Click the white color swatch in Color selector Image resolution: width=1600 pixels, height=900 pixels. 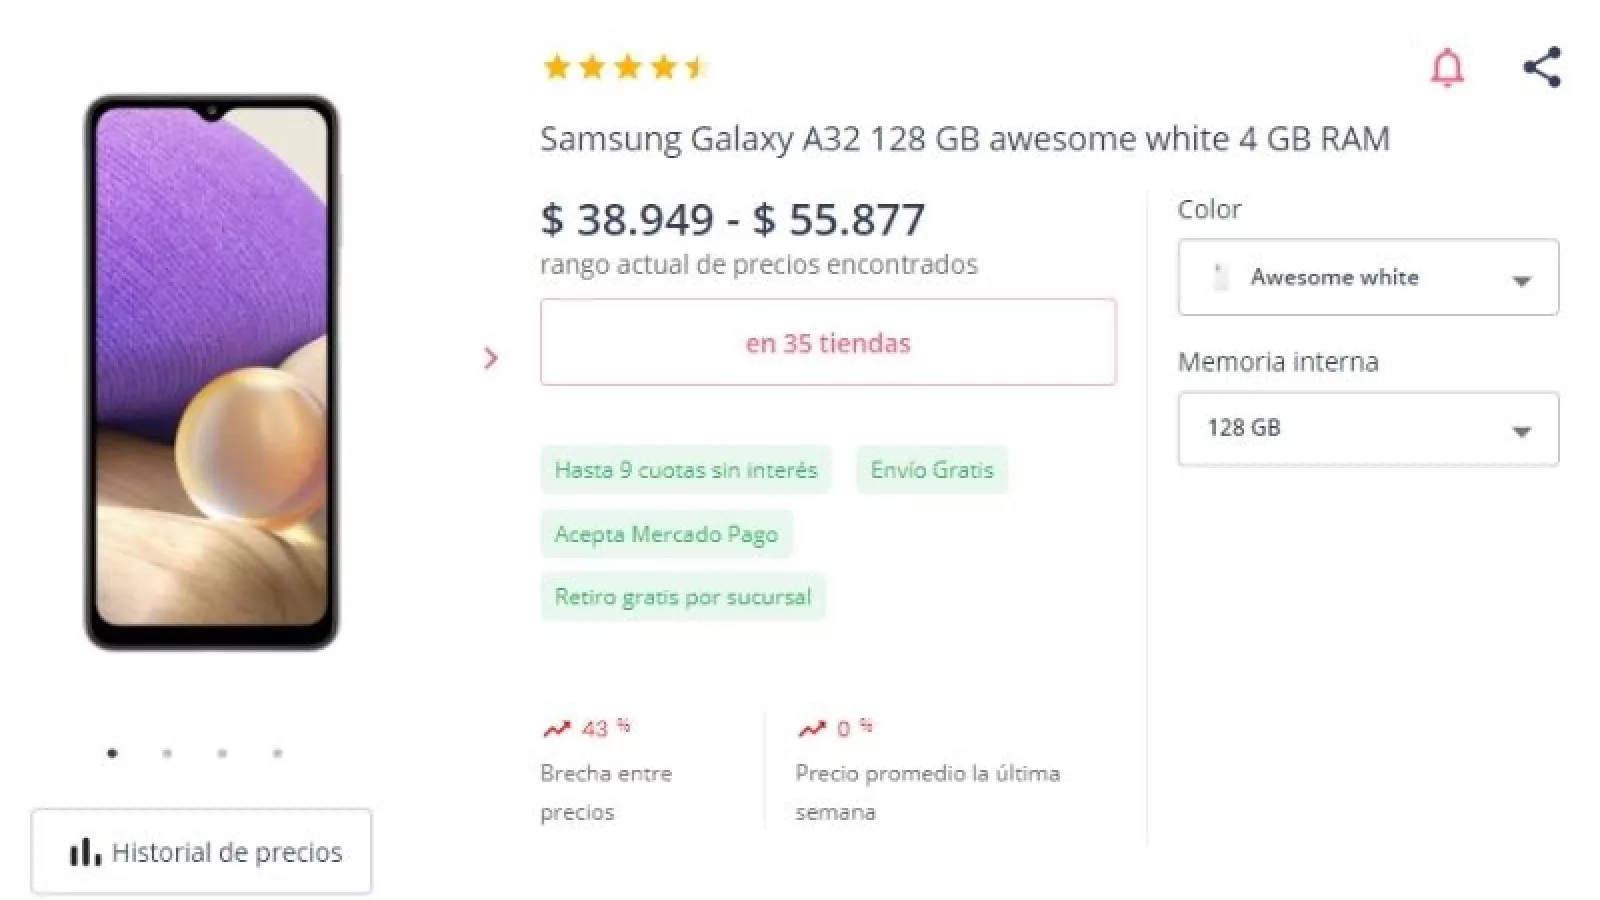click(x=1220, y=277)
